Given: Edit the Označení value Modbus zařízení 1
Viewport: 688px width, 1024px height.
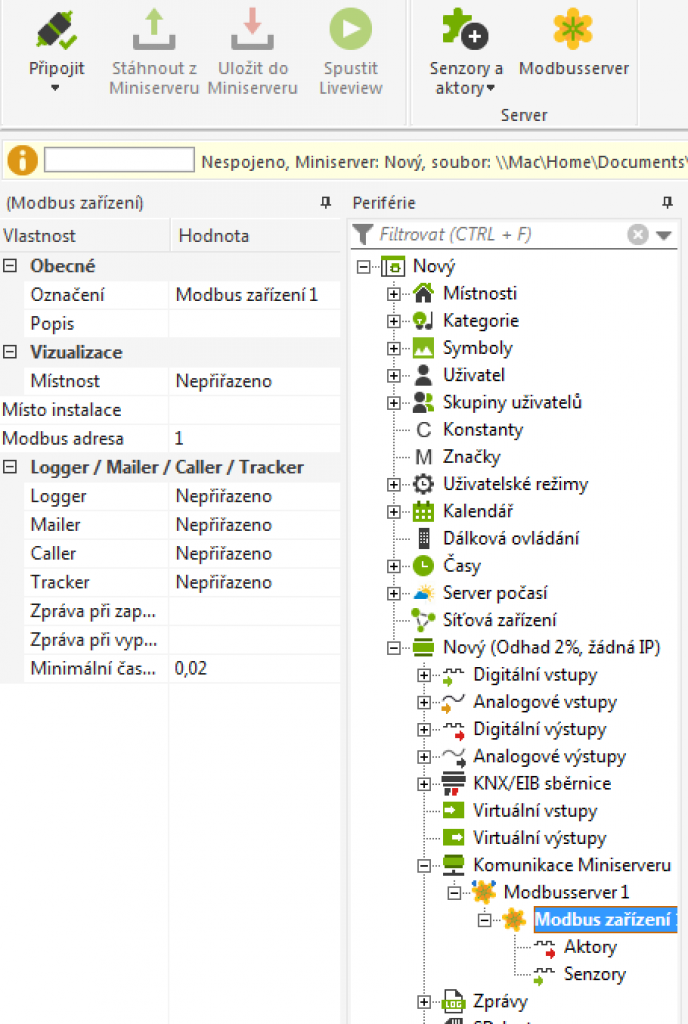Looking at the screenshot, I should coord(255,295).
